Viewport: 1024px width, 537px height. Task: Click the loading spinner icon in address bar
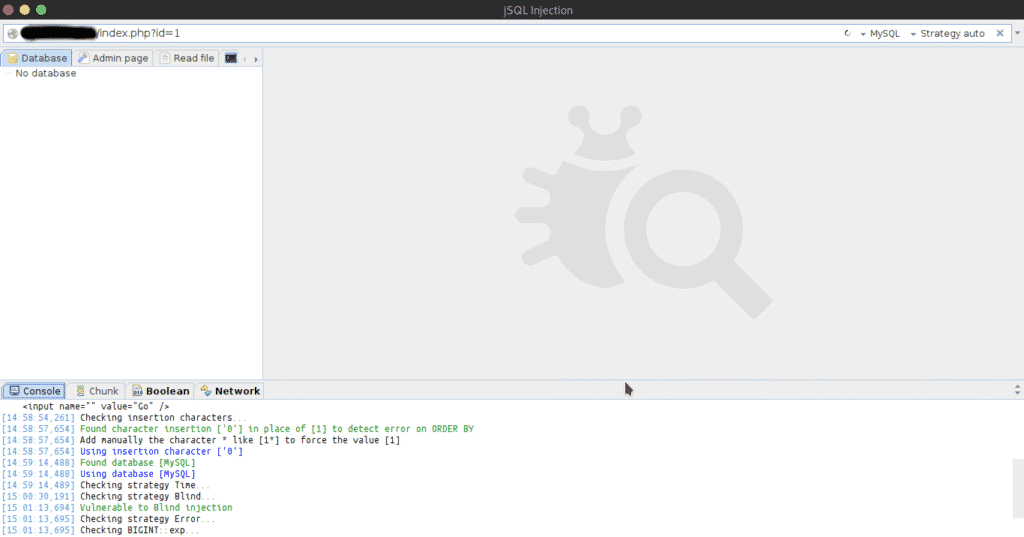pyautogui.click(x=848, y=34)
